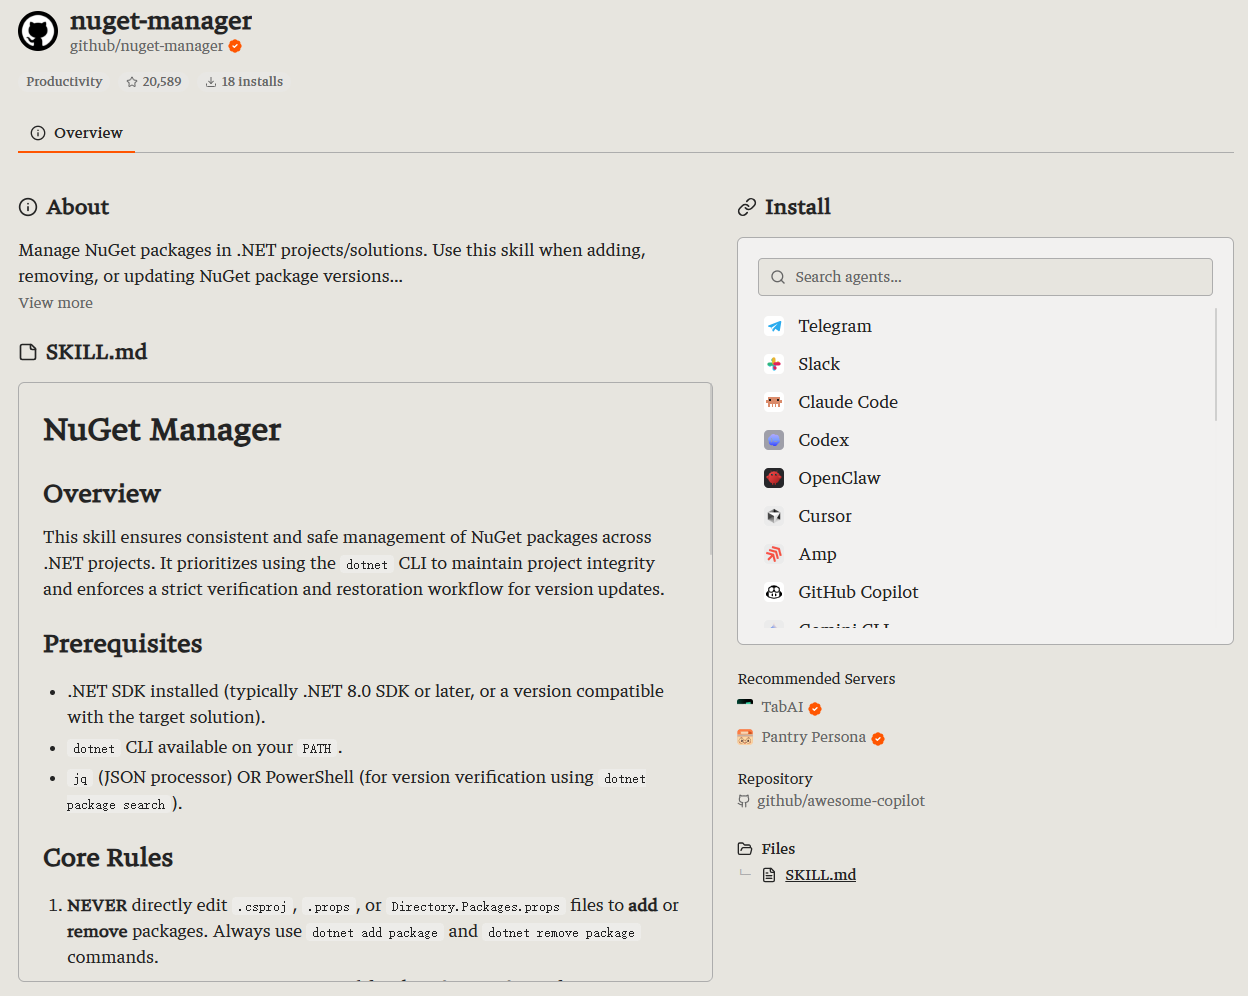Click the info icon beside About heading
The width and height of the screenshot is (1248, 996).
click(28, 207)
